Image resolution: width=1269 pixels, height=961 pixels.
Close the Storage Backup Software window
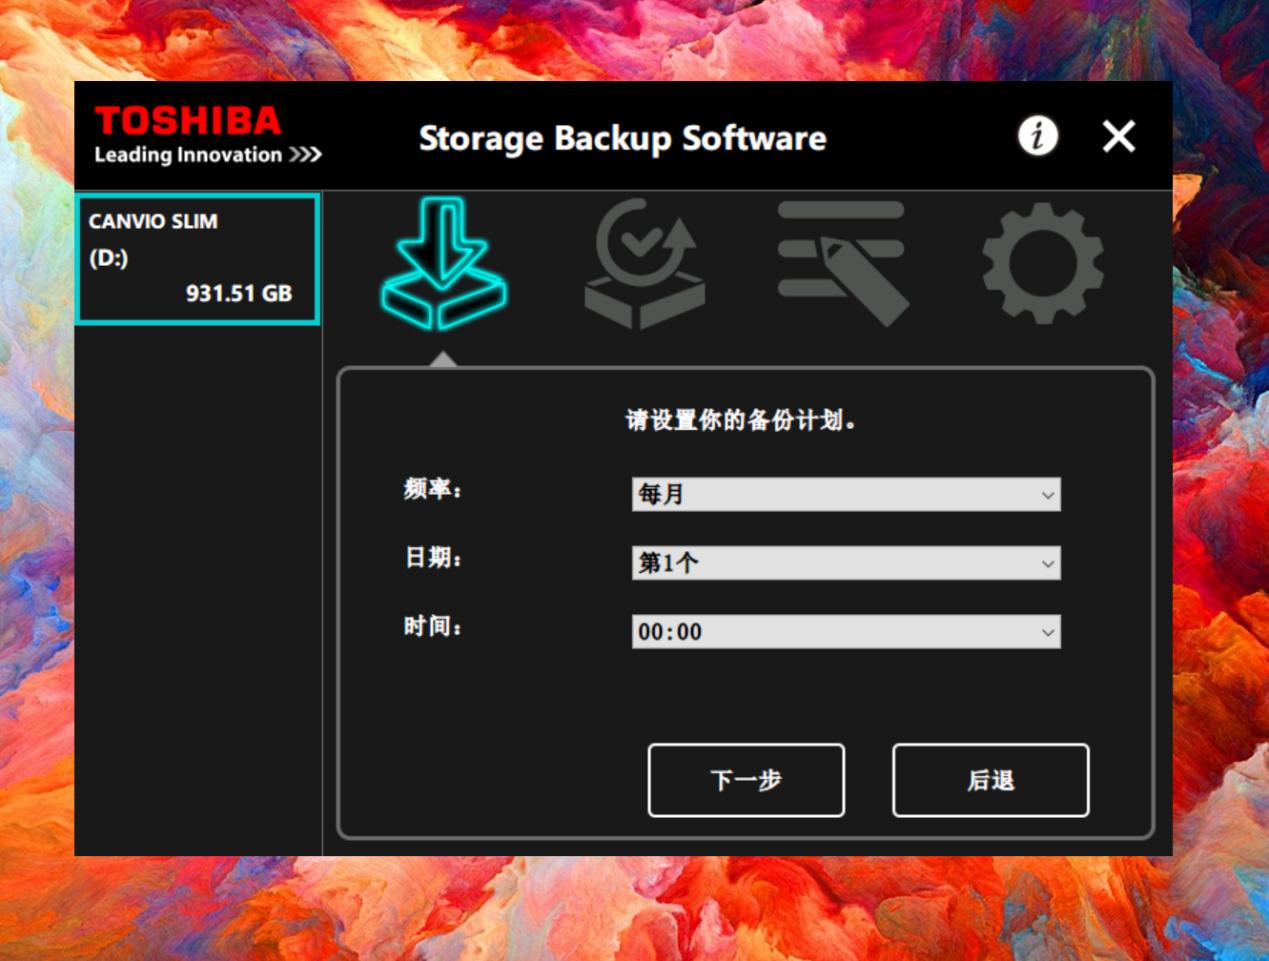click(x=1119, y=136)
